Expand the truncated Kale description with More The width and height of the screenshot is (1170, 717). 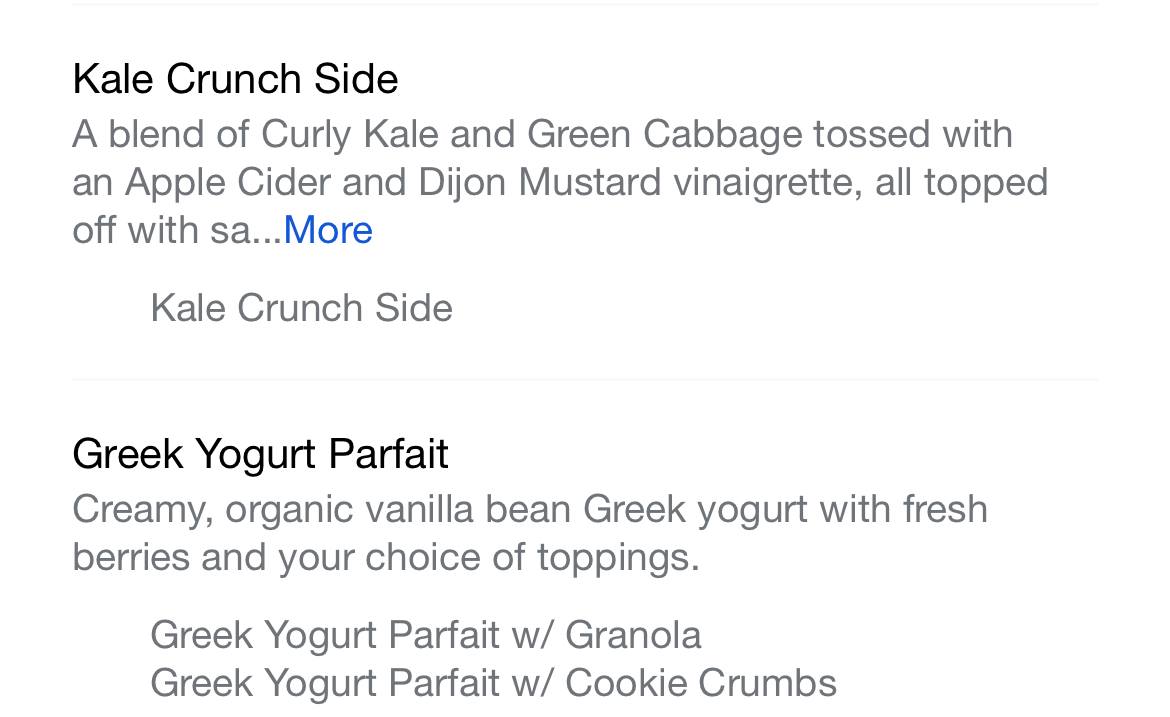[x=328, y=230]
